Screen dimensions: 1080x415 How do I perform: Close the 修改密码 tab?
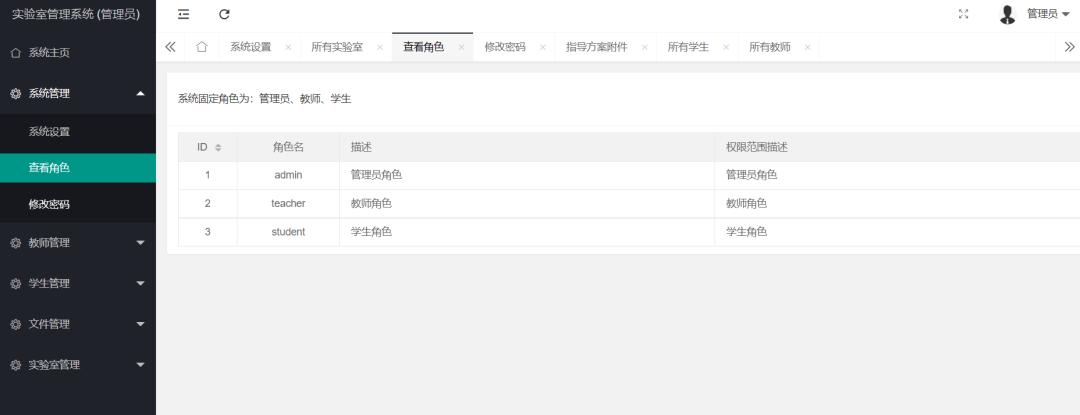[542, 47]
